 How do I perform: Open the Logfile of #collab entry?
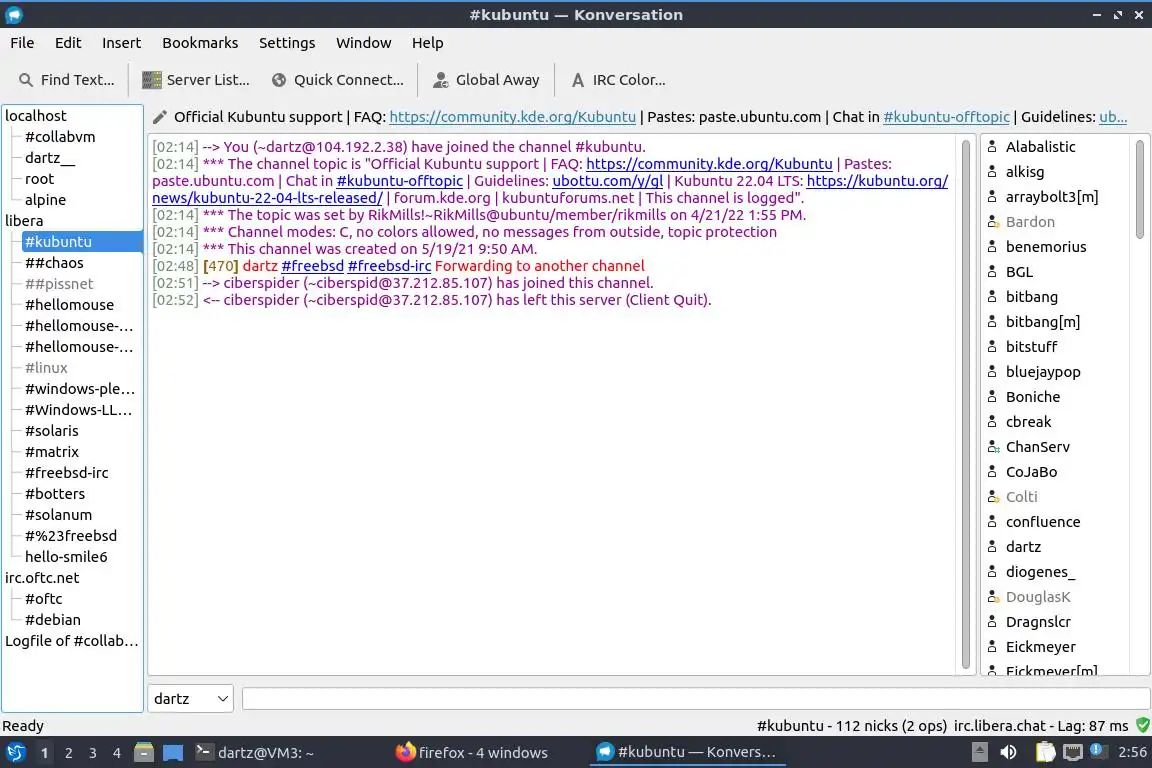(x=71, y=641)
